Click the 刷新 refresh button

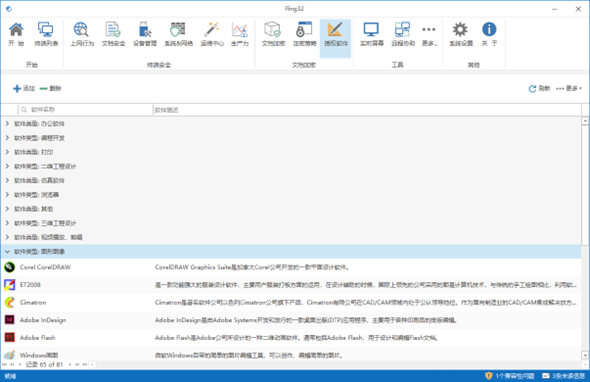point(539,88)
